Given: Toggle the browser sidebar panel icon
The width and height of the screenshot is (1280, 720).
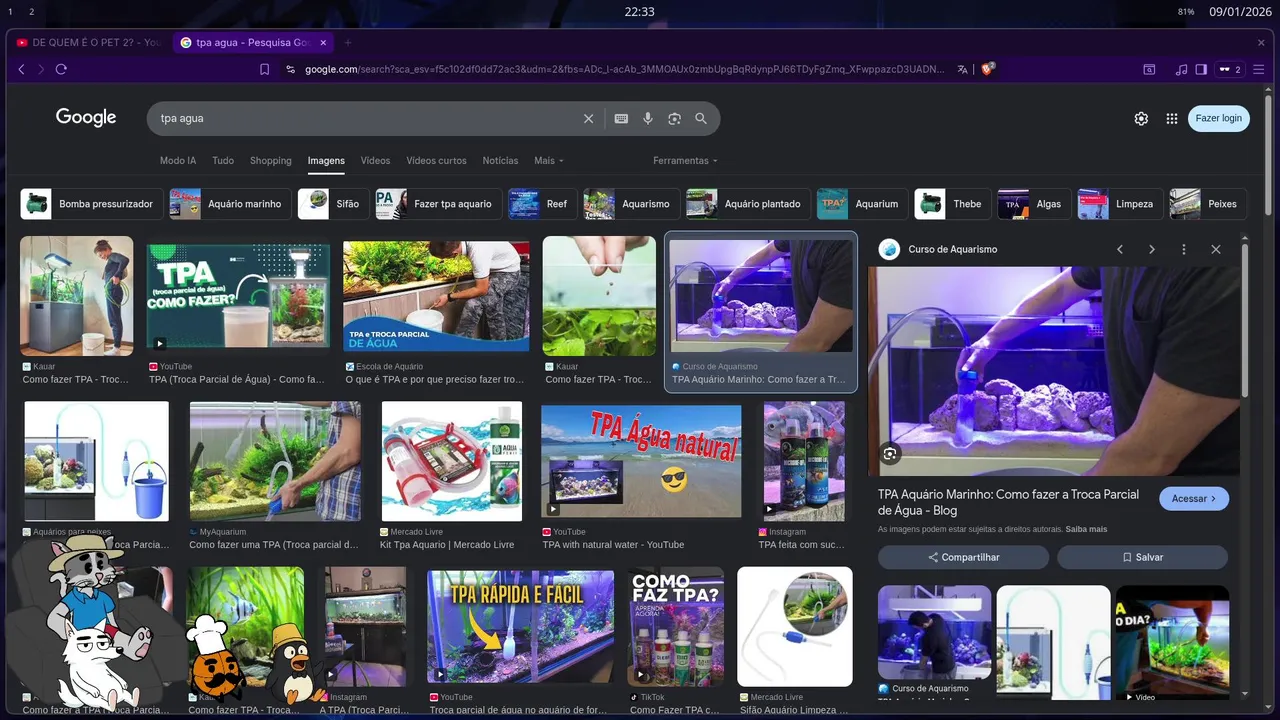Looking at the screenshot, I should (x=1202, y=69).
